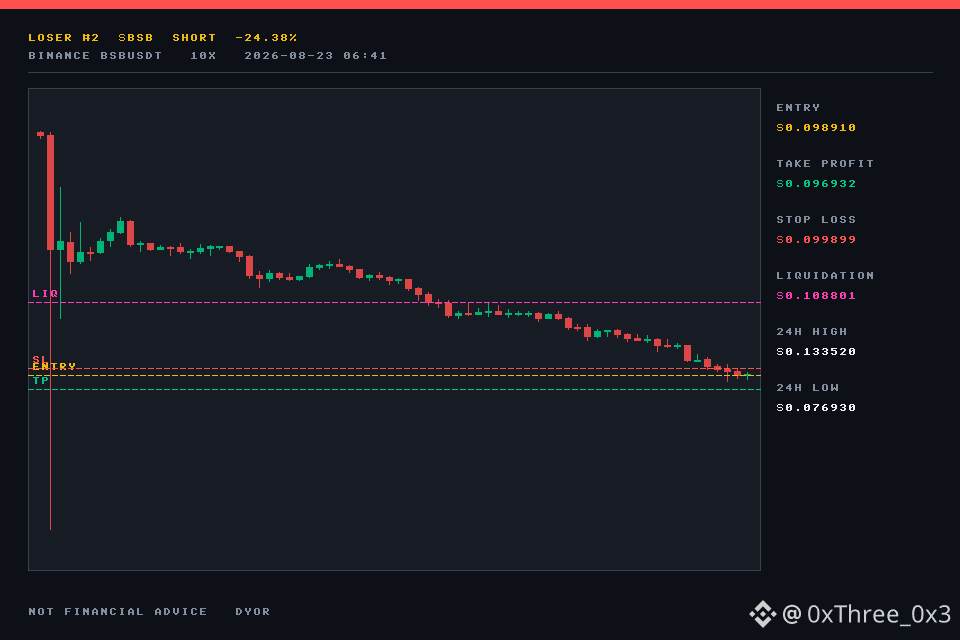
Task: Click the 'SHORT' position label
Action: tap(194, 38)
